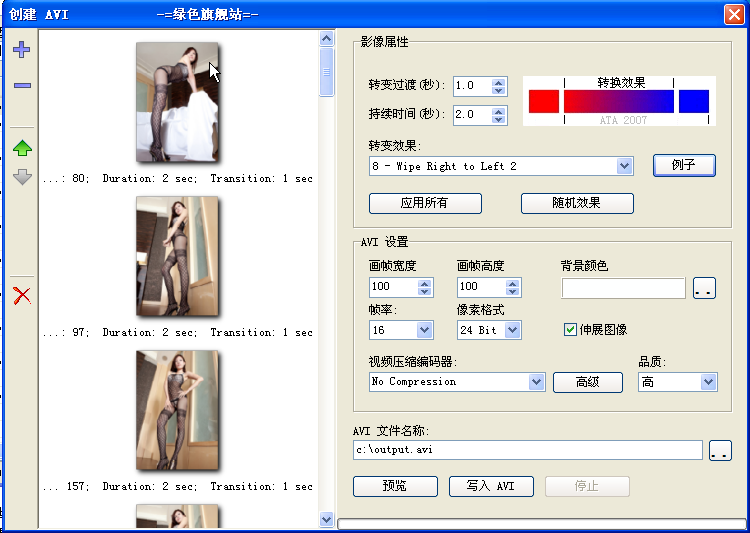The width and height of the screenshot is (750, 533).
Task: Click the 例子 example button
Action: coord(684,165)
